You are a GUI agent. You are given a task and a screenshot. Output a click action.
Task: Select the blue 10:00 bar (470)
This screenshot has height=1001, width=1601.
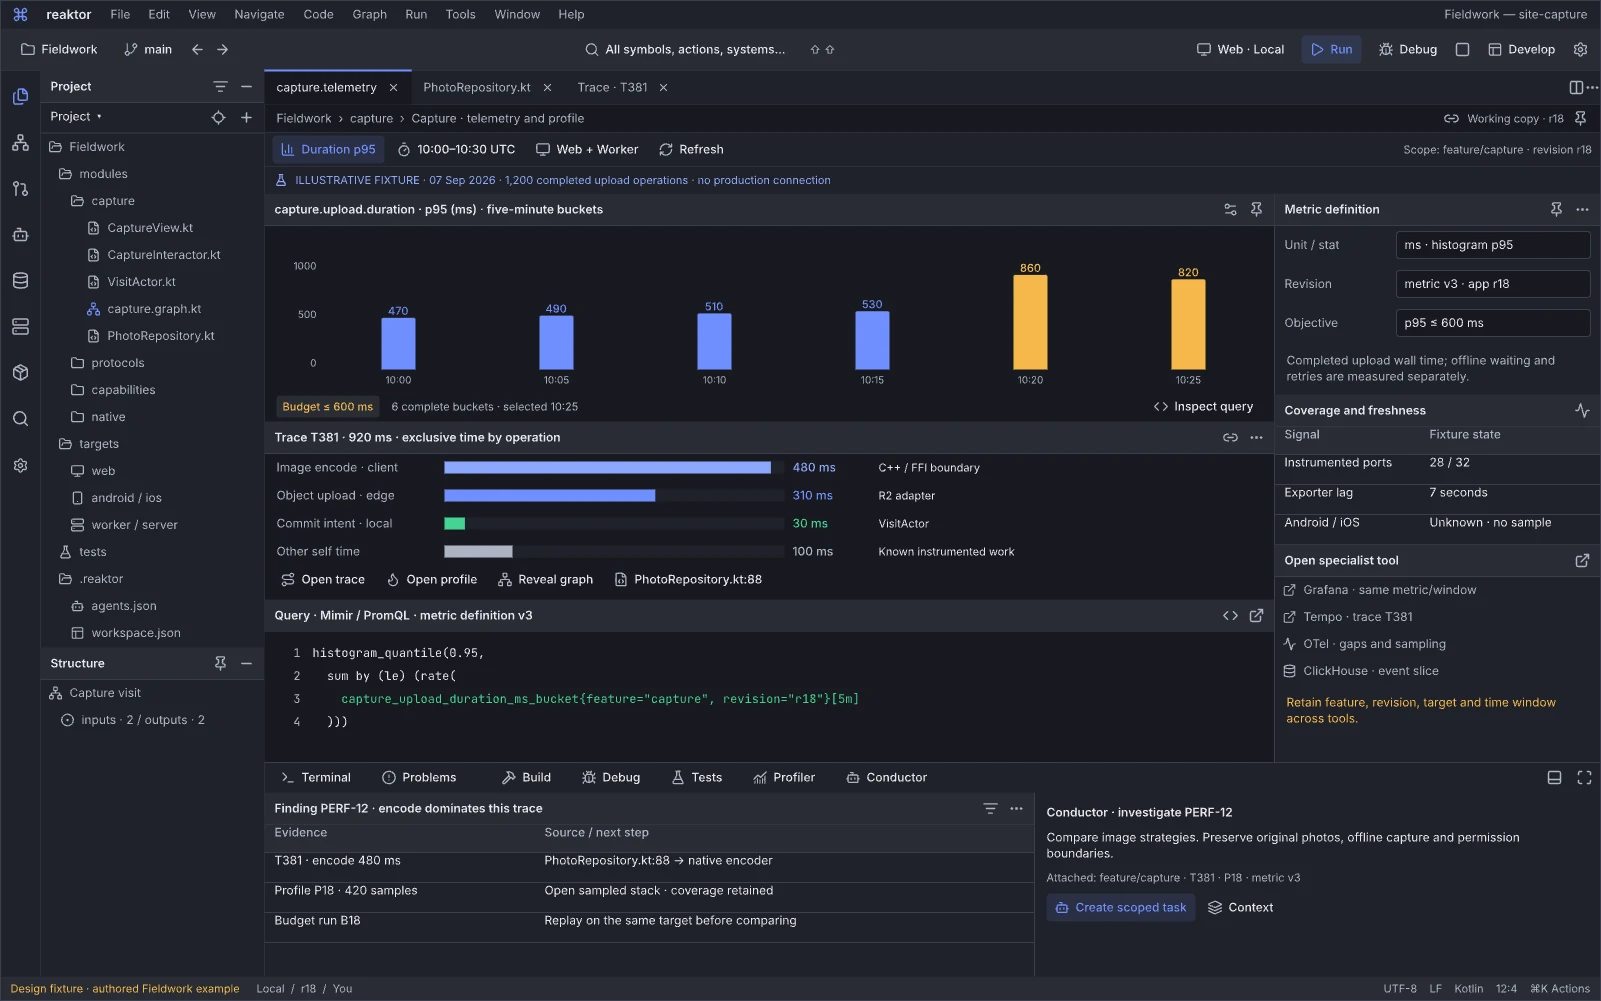[x=398, y=344]
